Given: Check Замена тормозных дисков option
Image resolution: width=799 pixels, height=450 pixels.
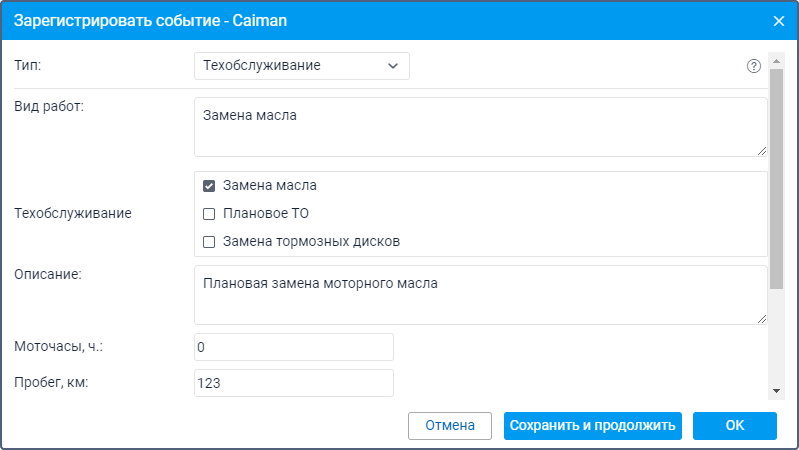Looking at the screenshot, I should (209, 242).
